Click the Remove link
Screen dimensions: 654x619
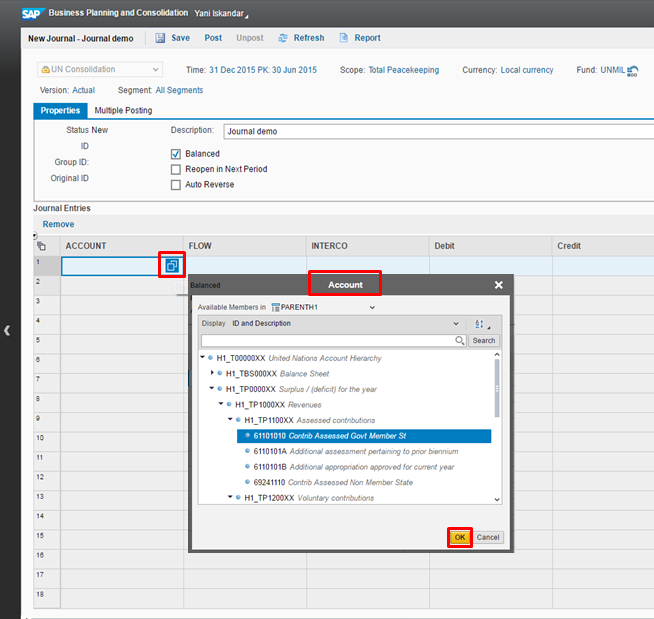(58, 224)
